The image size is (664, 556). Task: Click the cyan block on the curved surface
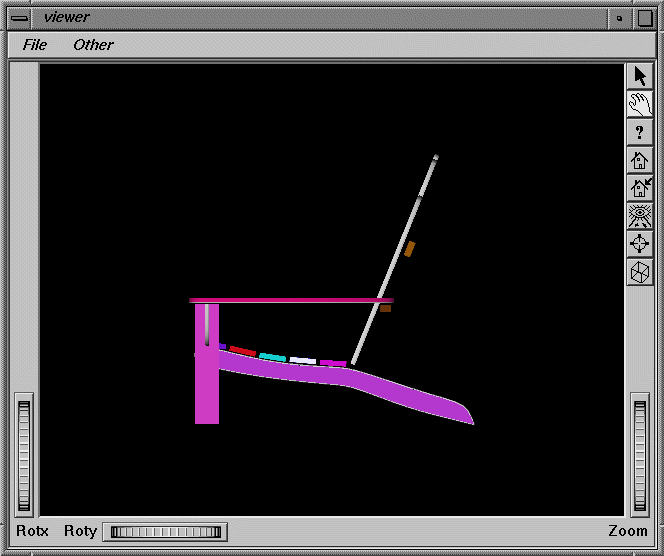click(x=272, y=357)
